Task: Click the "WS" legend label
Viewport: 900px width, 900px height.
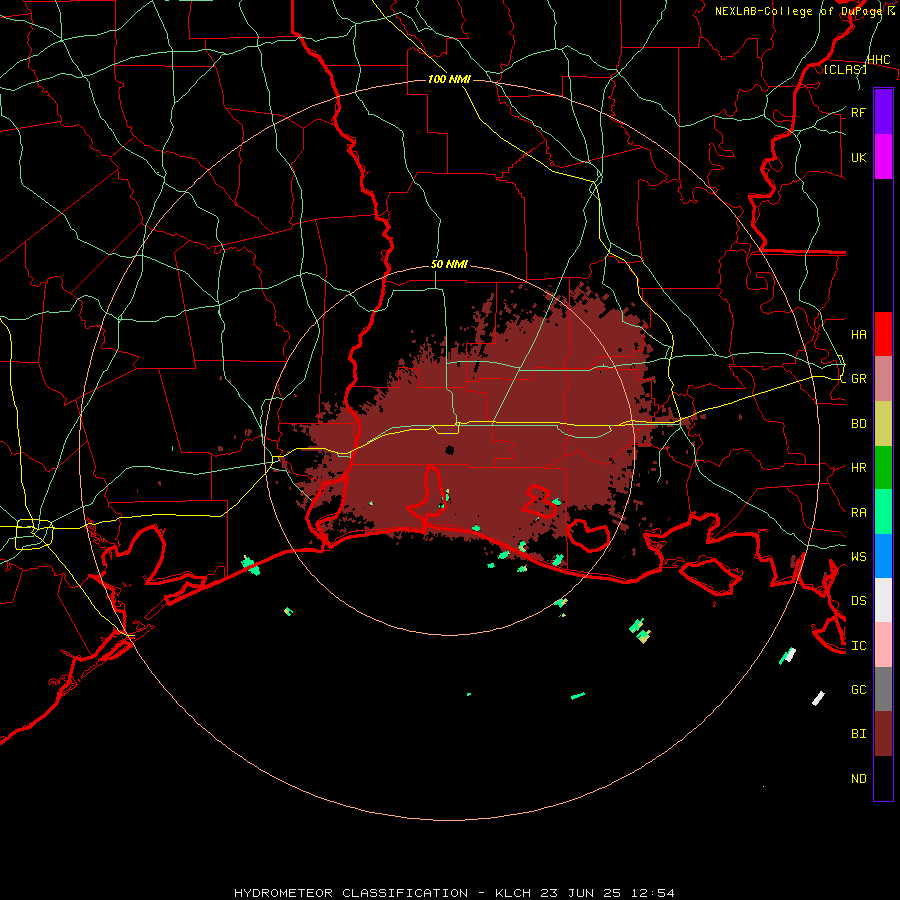Action: (x=858, y=556)
